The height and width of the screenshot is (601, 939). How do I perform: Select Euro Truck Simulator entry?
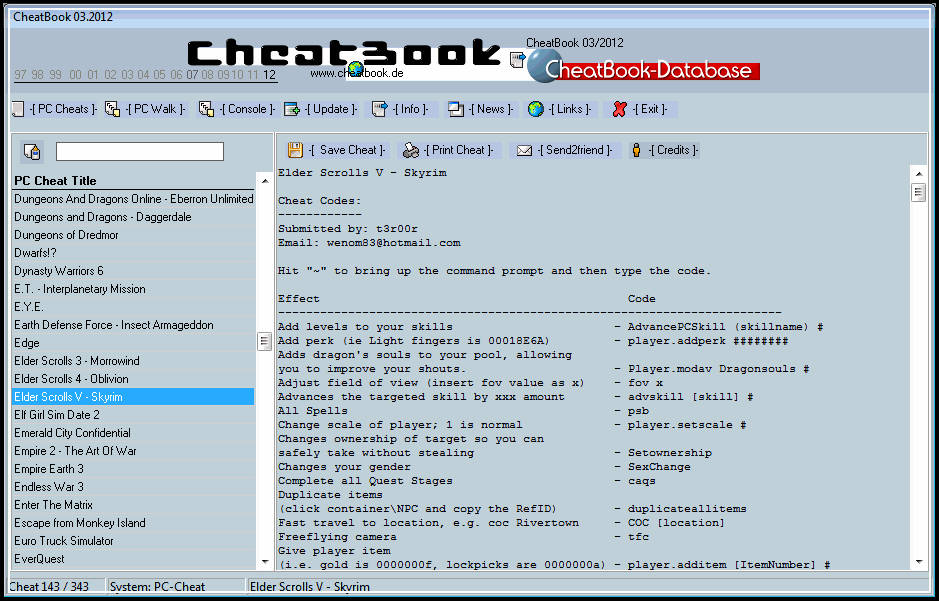pyautogui.click(x=134, y=541)
